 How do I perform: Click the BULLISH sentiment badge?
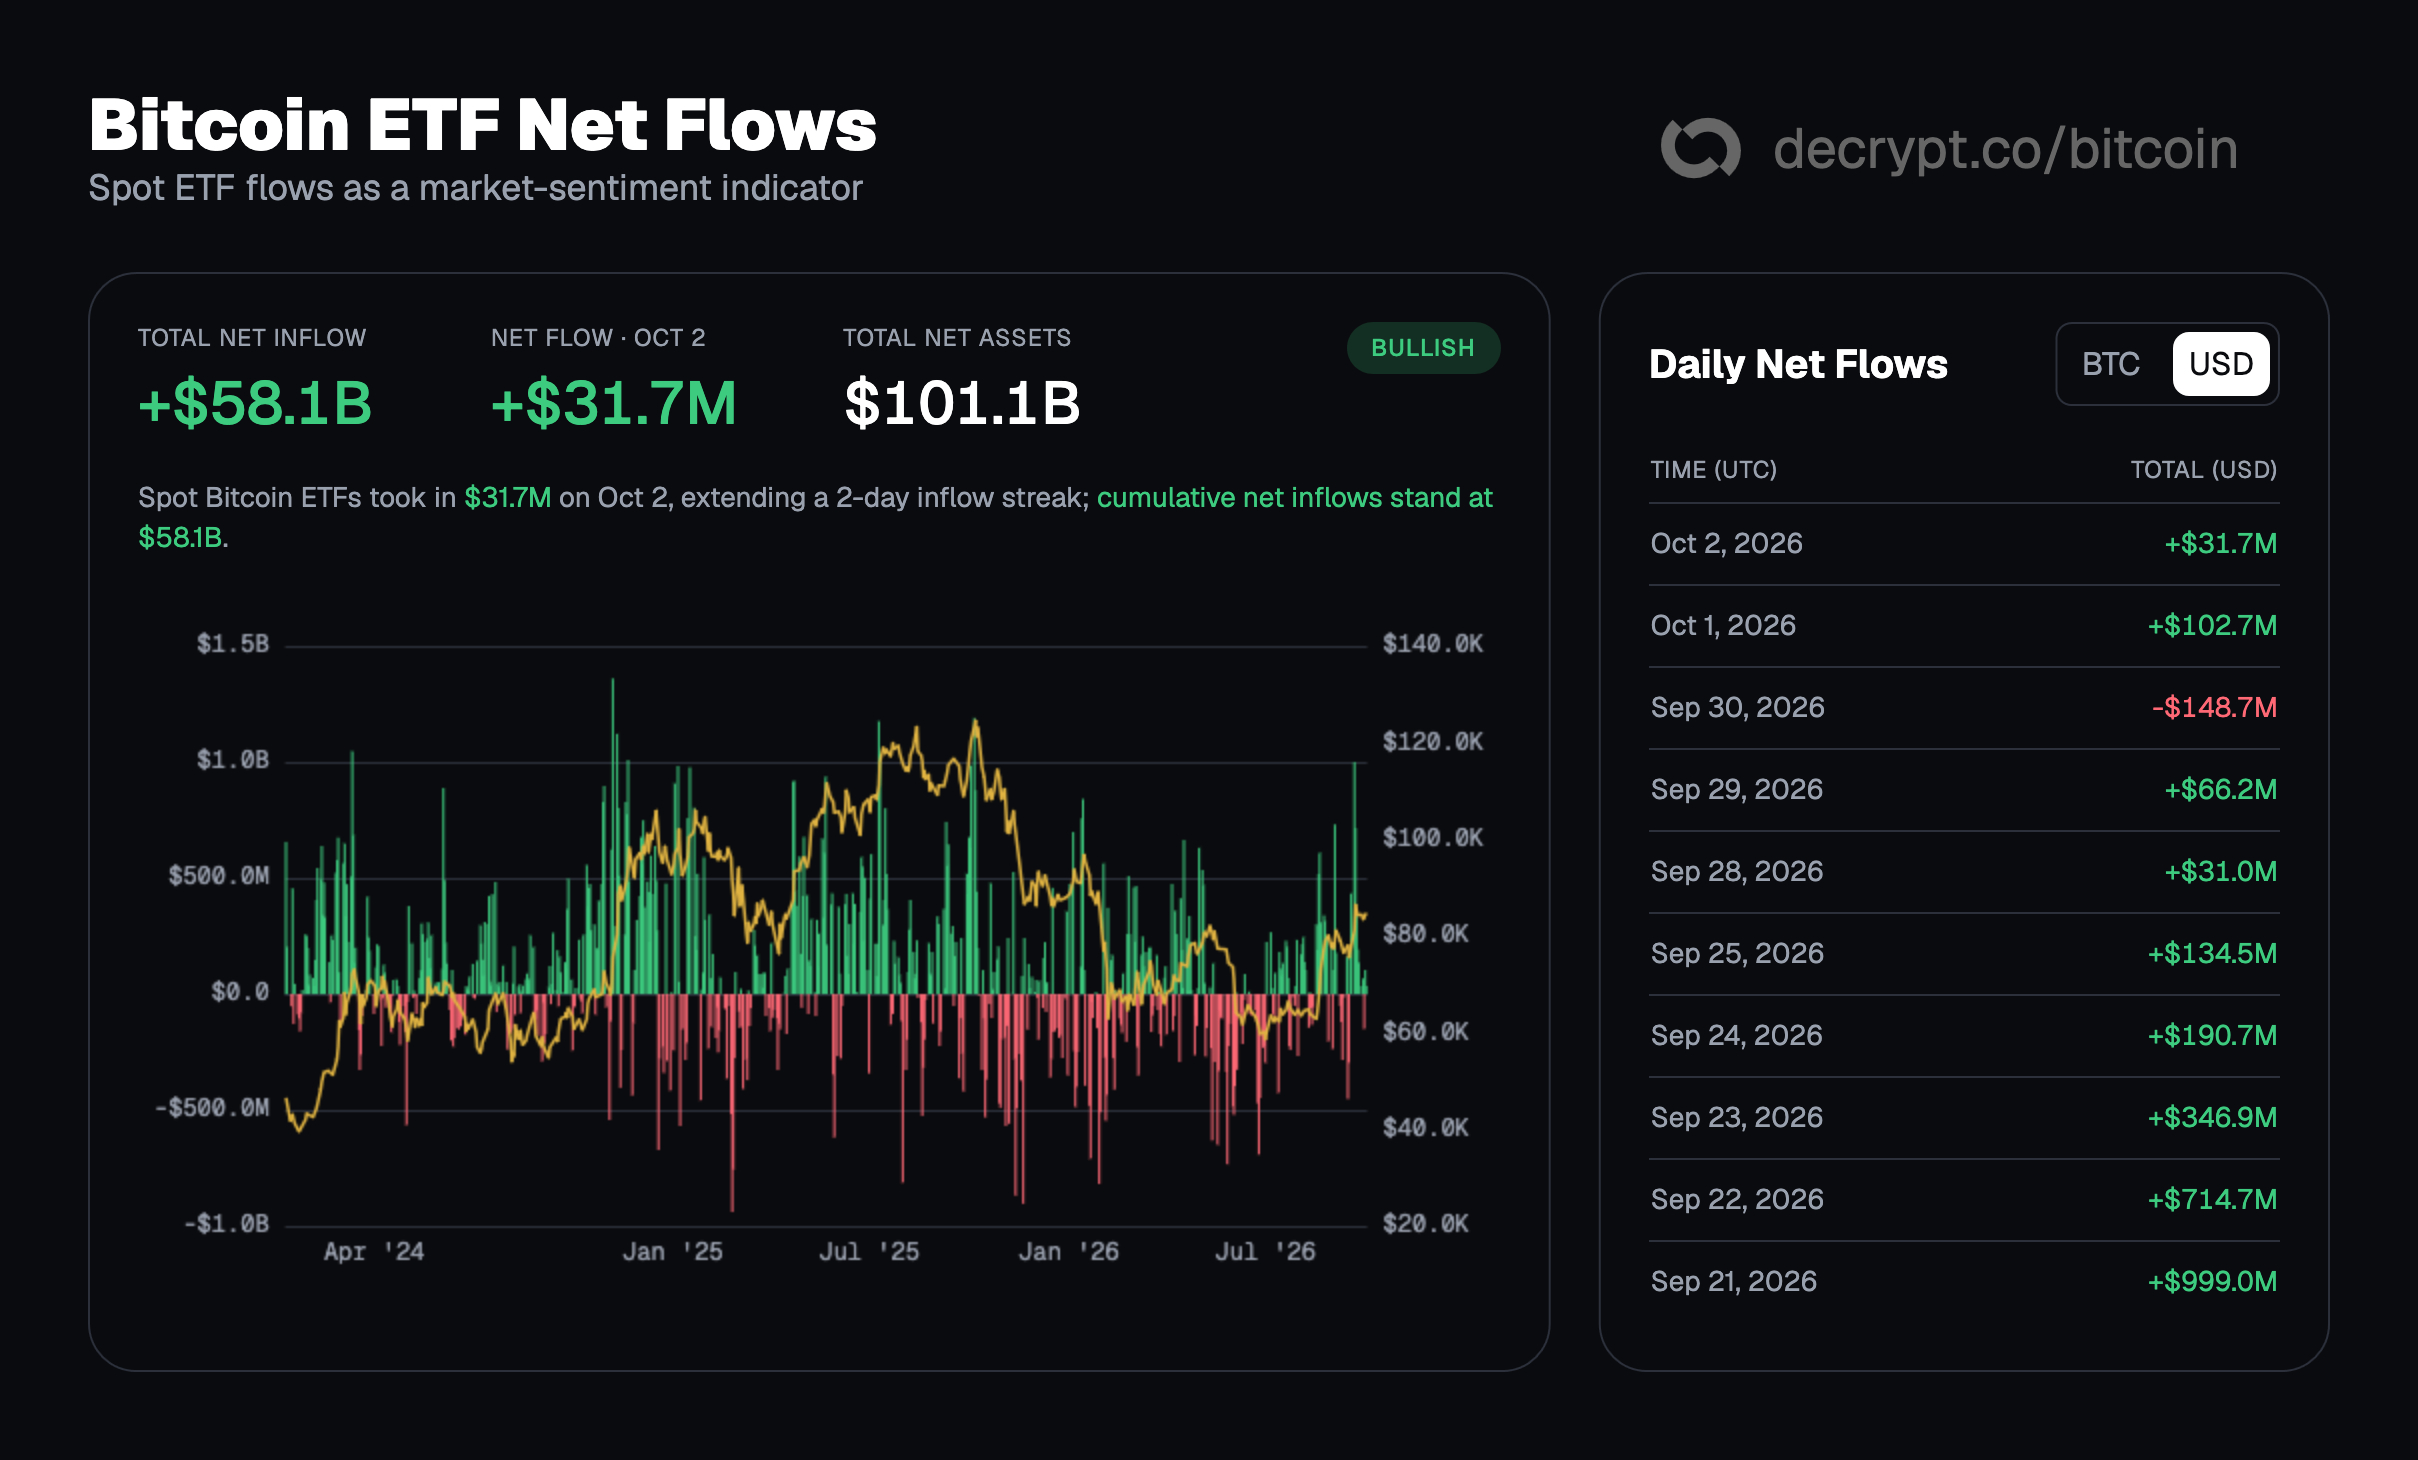(1423, 348)
